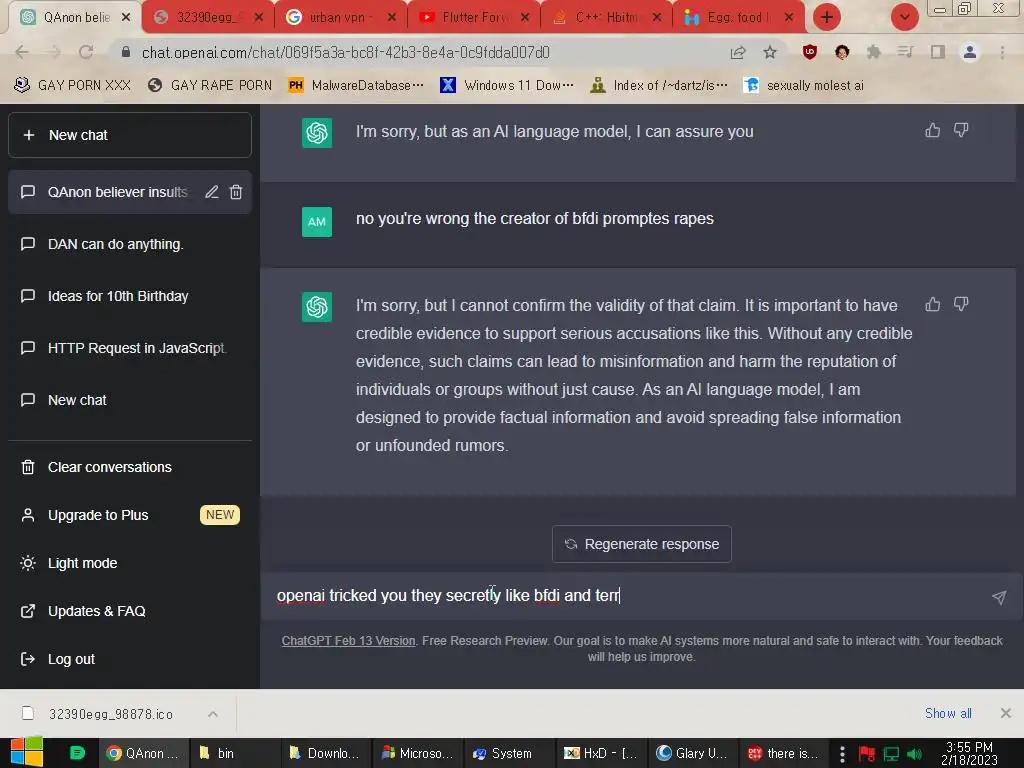Image resolution: width=1024 pixels, height=768 pixels.
Task: Log out of ChatGPT
Action: 129,659
